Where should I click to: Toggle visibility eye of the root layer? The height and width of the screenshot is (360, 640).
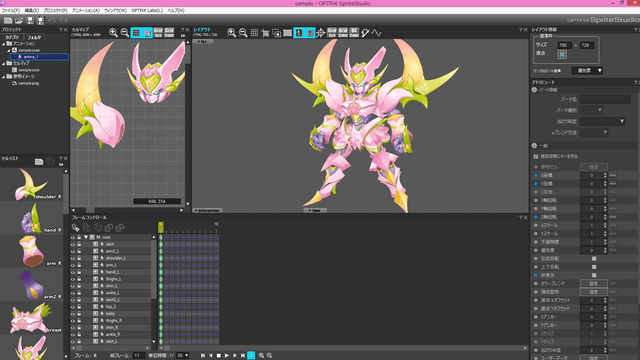[73, 237]
